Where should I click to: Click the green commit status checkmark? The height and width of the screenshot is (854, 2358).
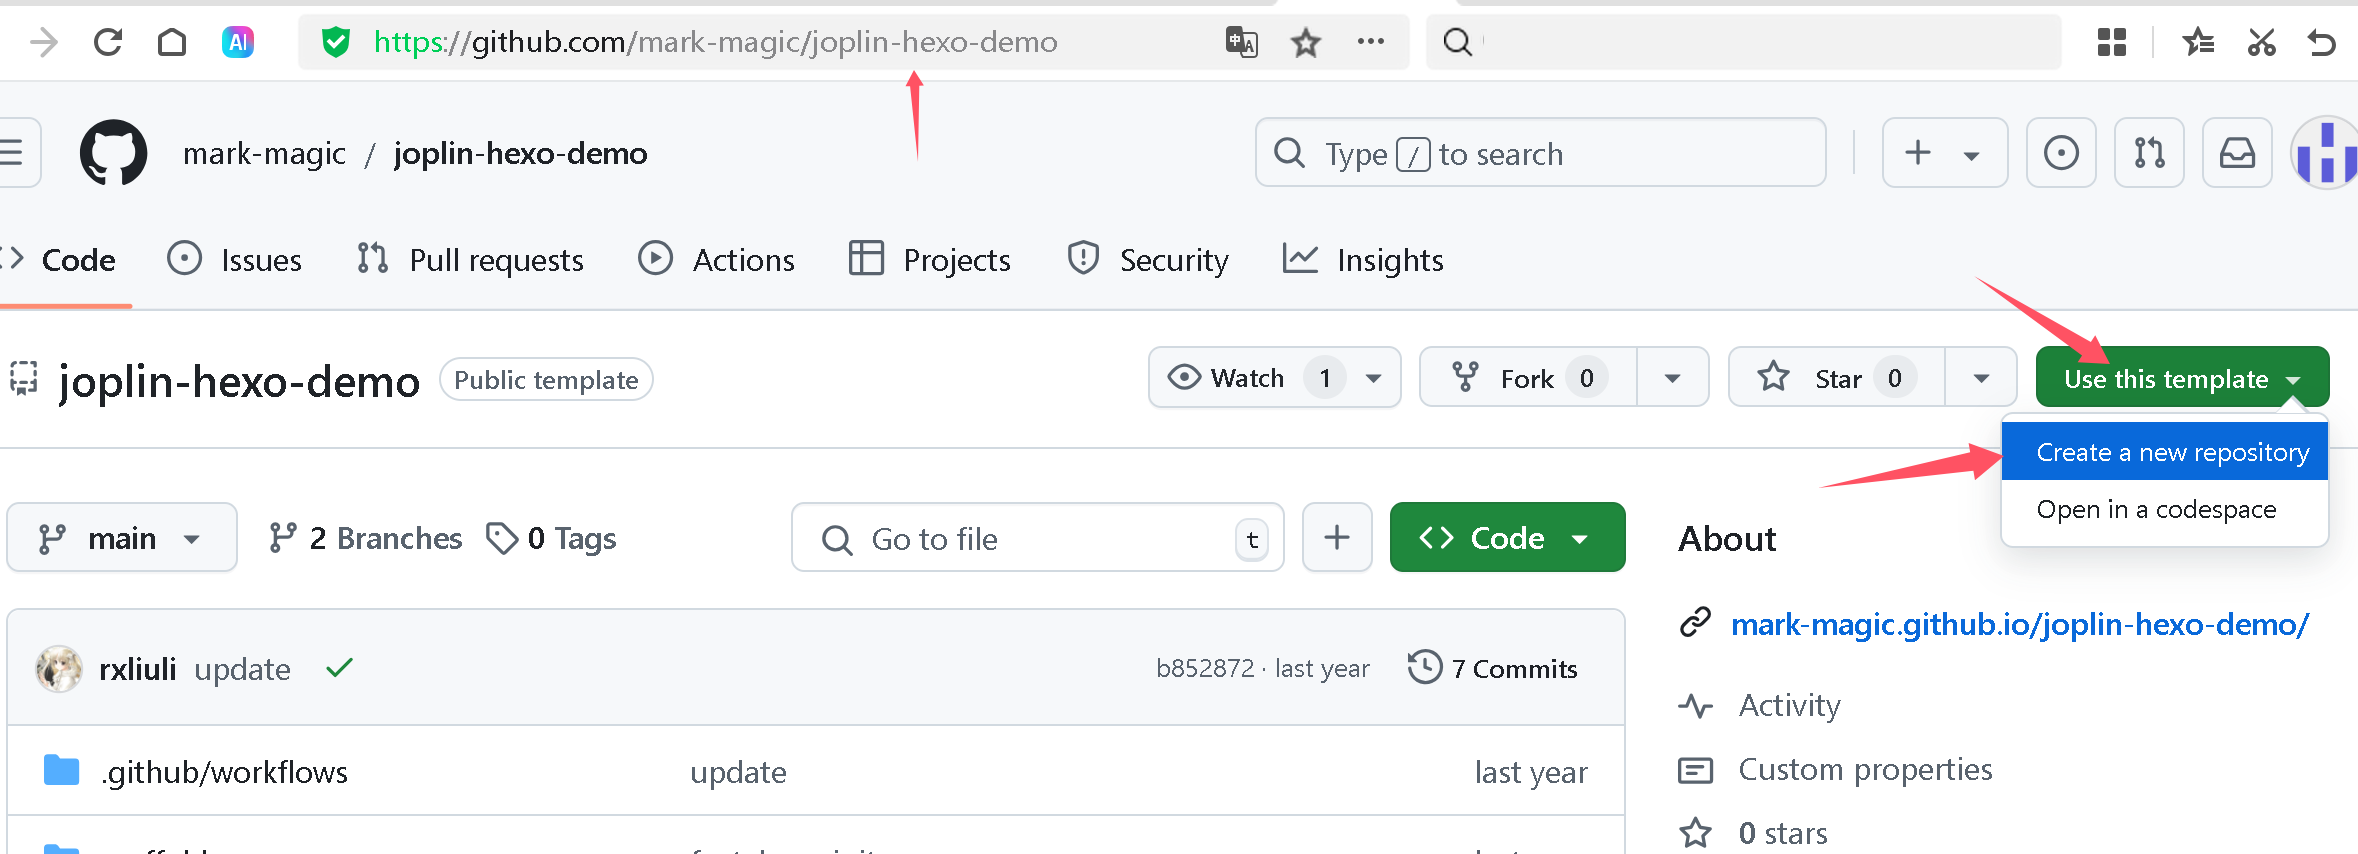pyautogui.click(x=340, y=668)
